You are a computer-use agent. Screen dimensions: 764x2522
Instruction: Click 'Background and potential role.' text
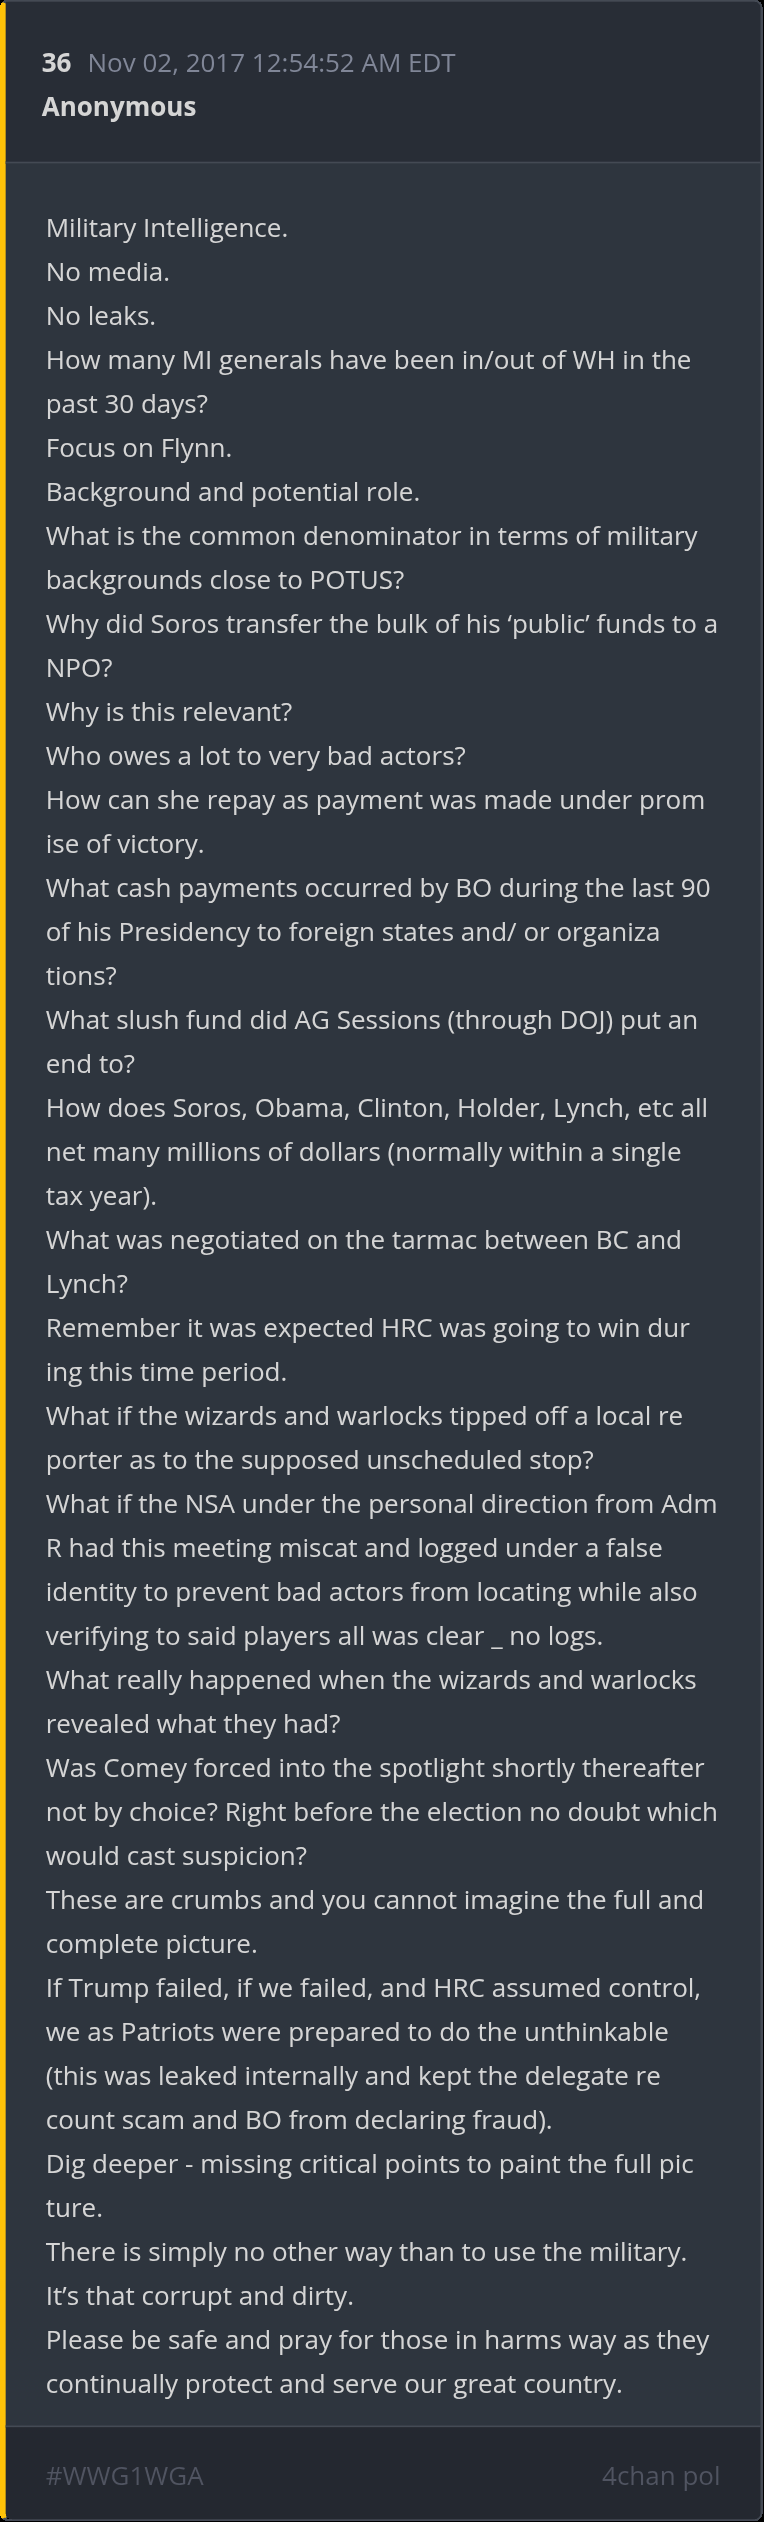(233, 492)
